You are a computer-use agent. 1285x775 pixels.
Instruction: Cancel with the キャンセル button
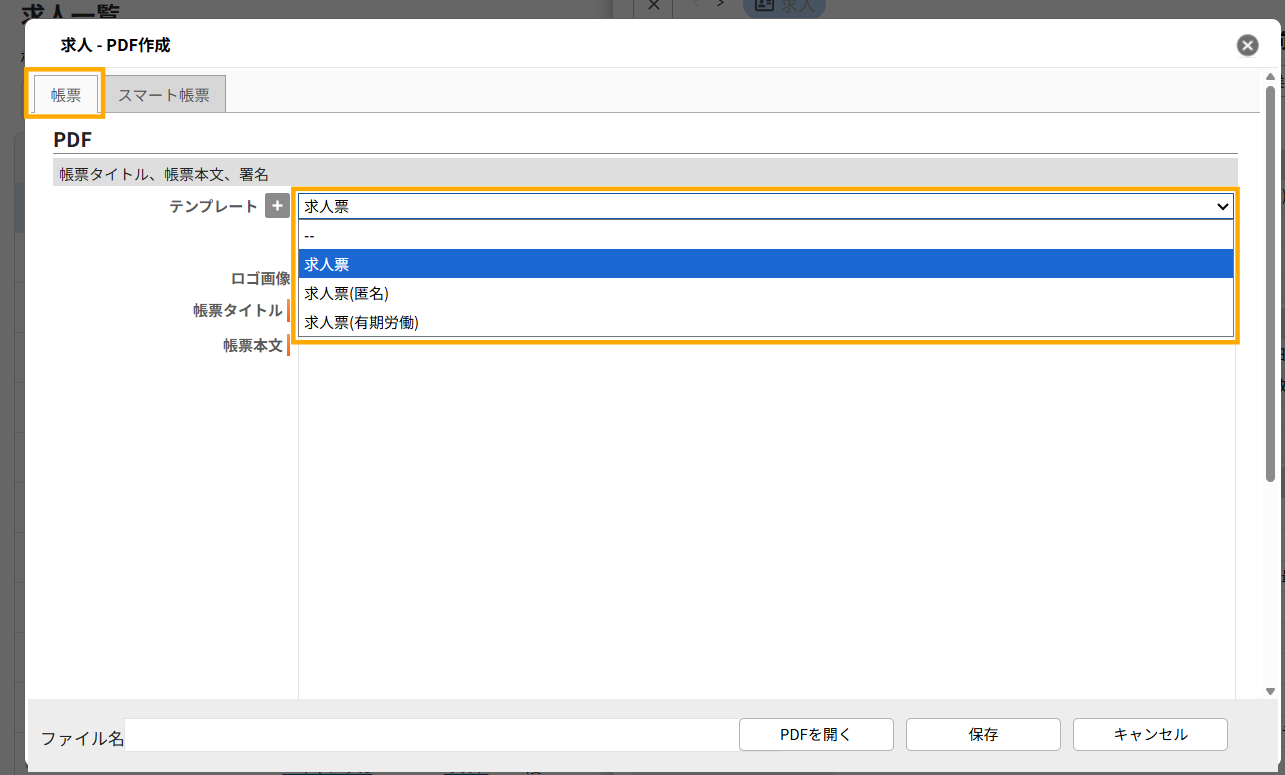[x=1150, y=734]
